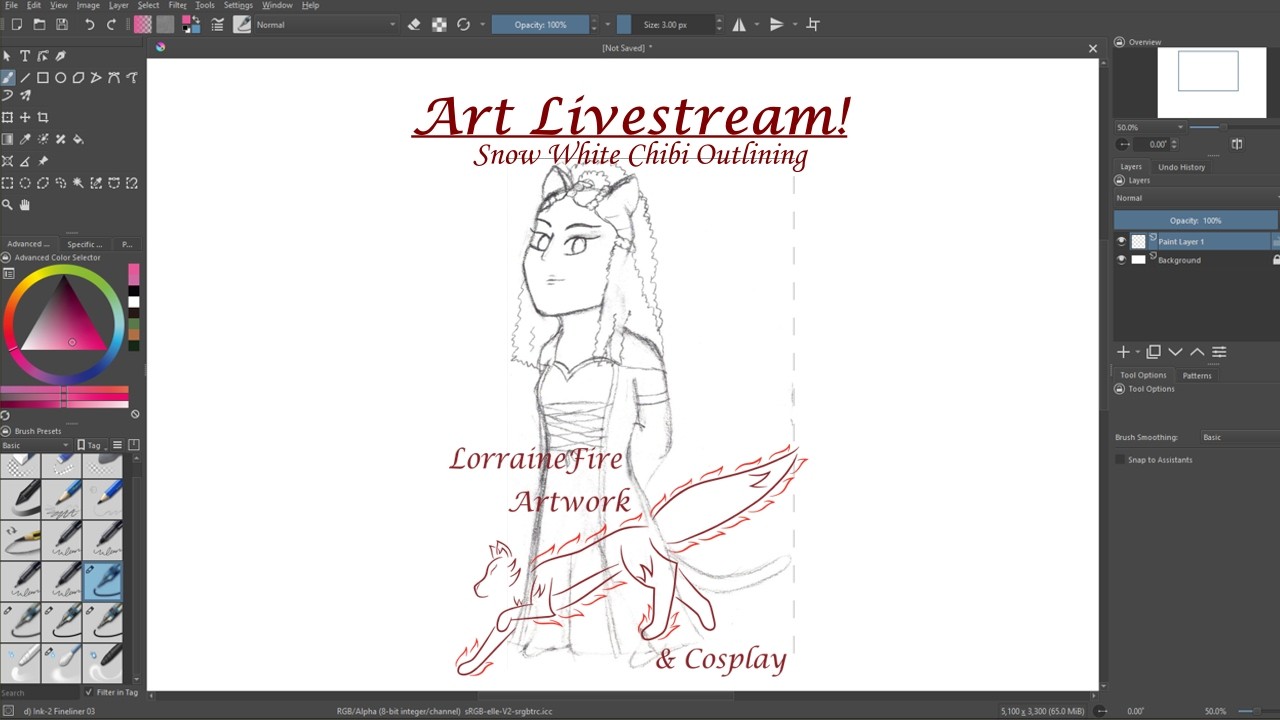Open the Layer menu
Screen dimensions: 1280x720
pos(118,5)
